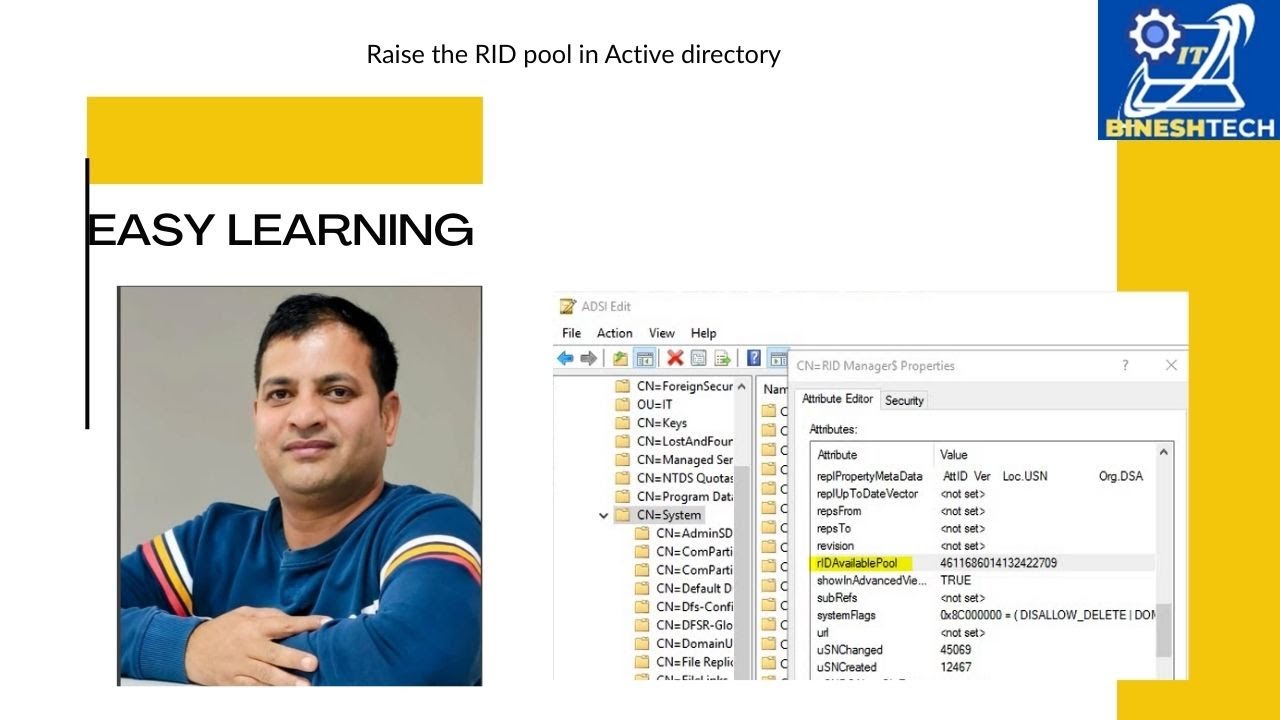The image size is (1280, 720).
Task: Click the BineshTech logo
Action: pos(1189,70)
